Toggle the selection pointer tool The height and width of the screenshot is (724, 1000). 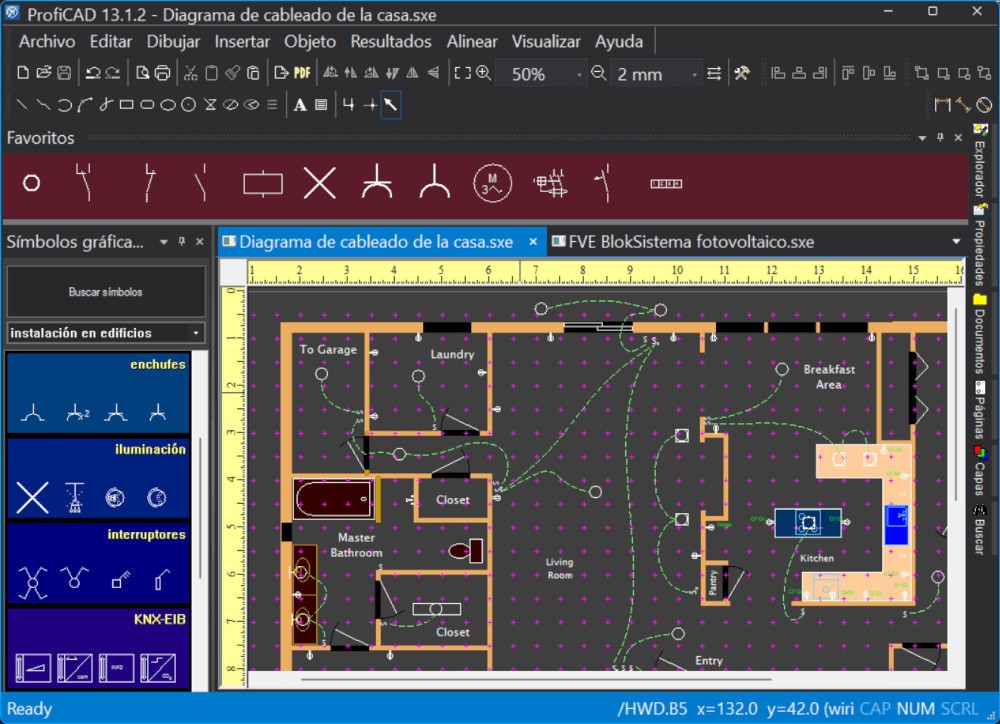click(x=391, y=104)
